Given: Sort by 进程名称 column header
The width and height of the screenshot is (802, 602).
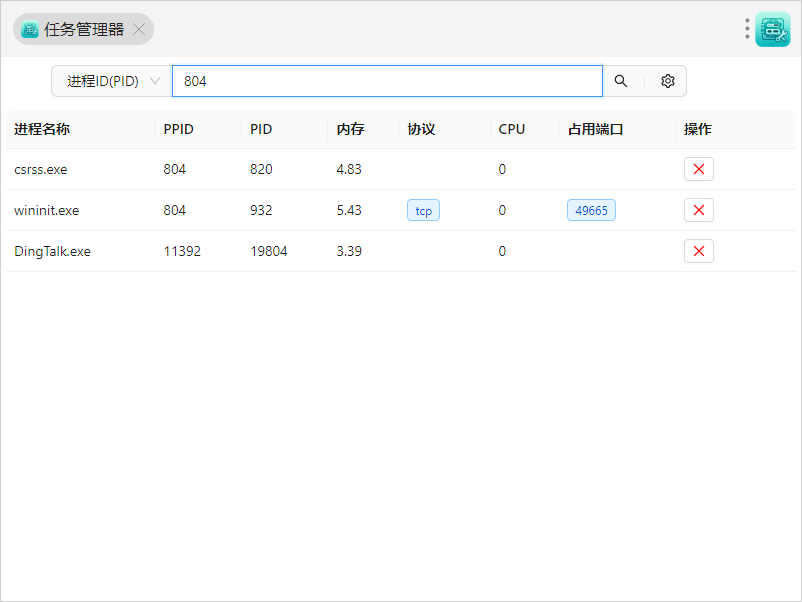Looking at the screenshot, I should [x=42, y=129].
